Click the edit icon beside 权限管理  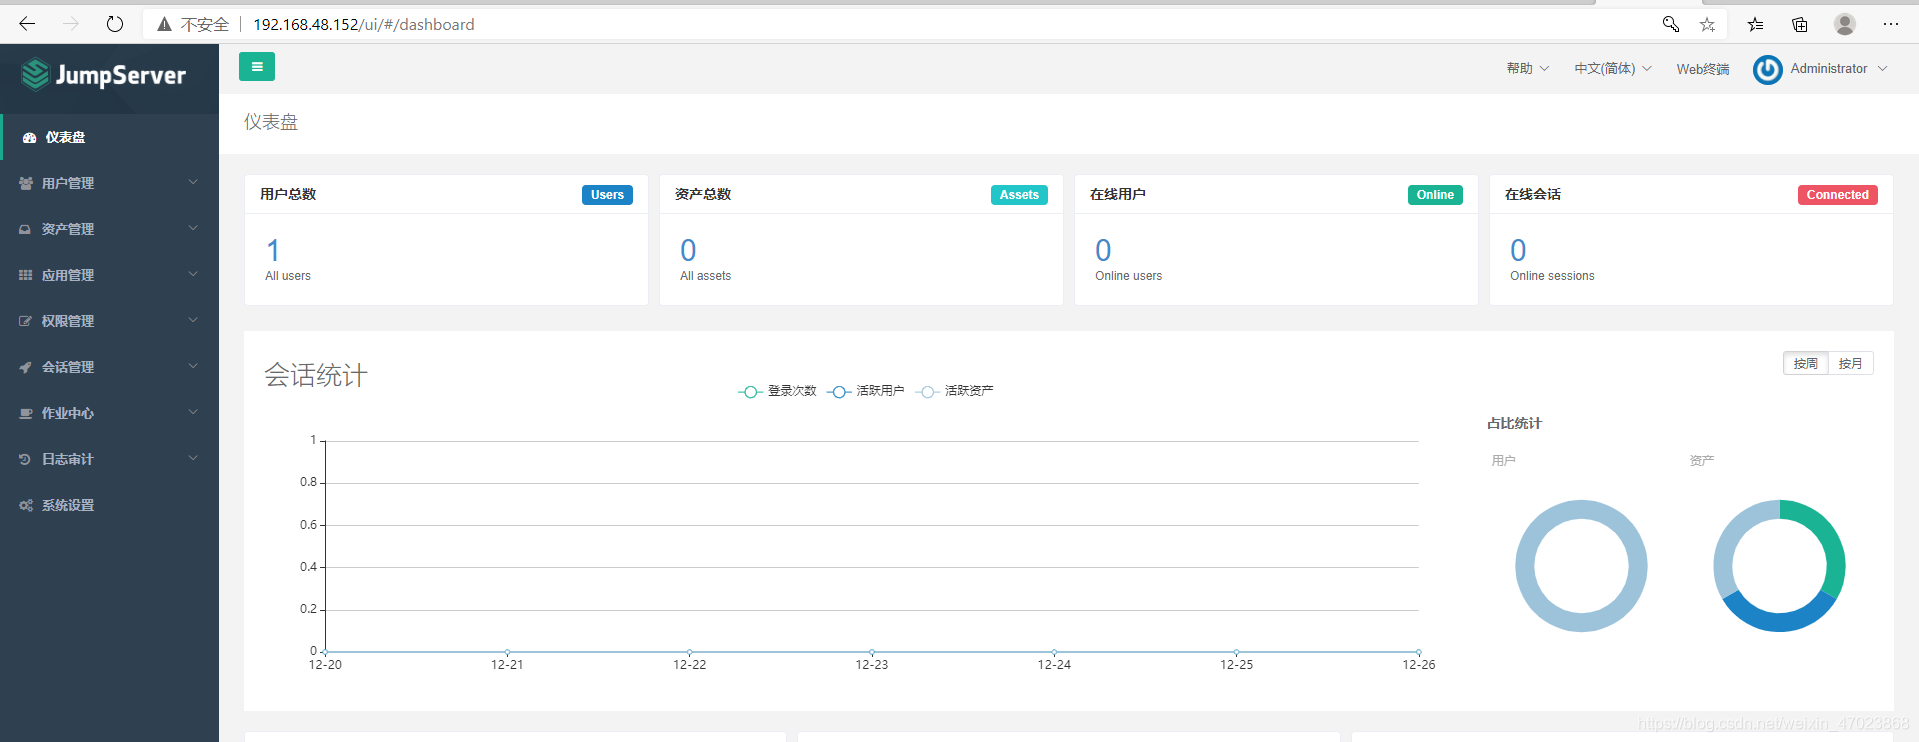click(25, 321)
